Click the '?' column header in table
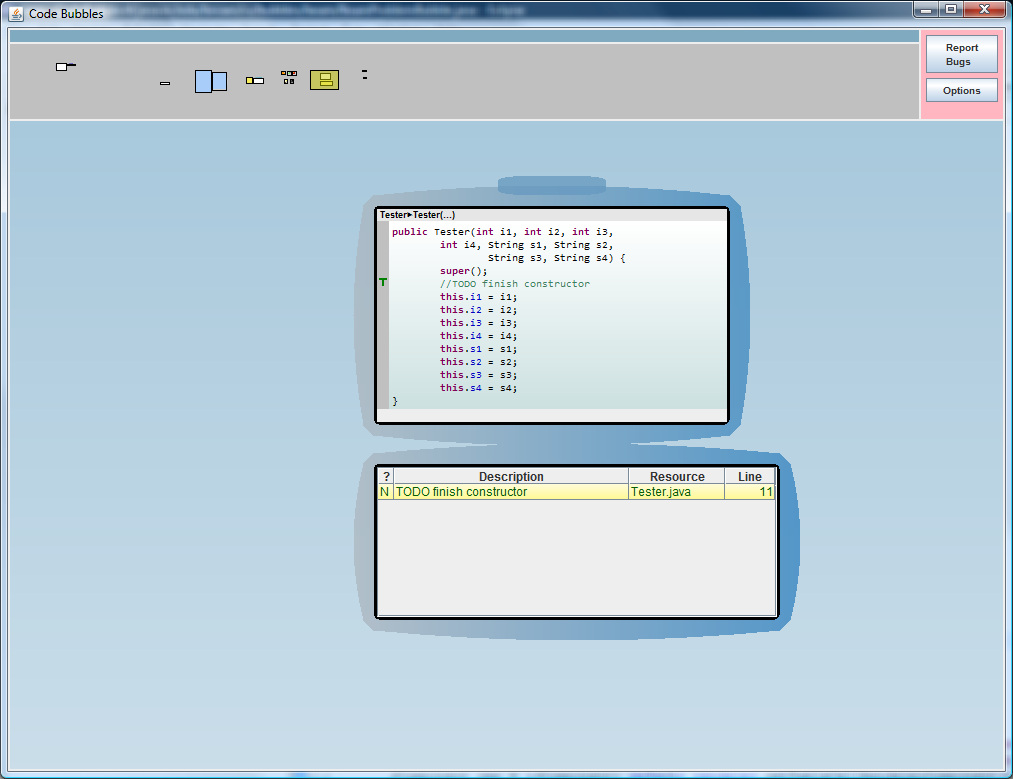The image size is (1013, 779). (x=386, y=477)
